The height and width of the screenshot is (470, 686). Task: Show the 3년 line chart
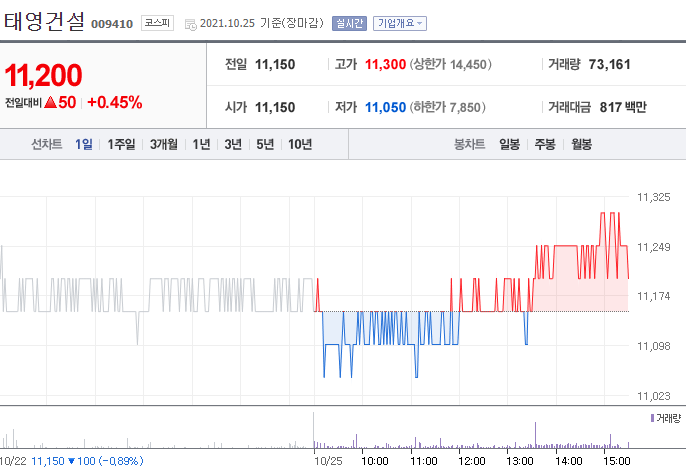click(233, 144)
